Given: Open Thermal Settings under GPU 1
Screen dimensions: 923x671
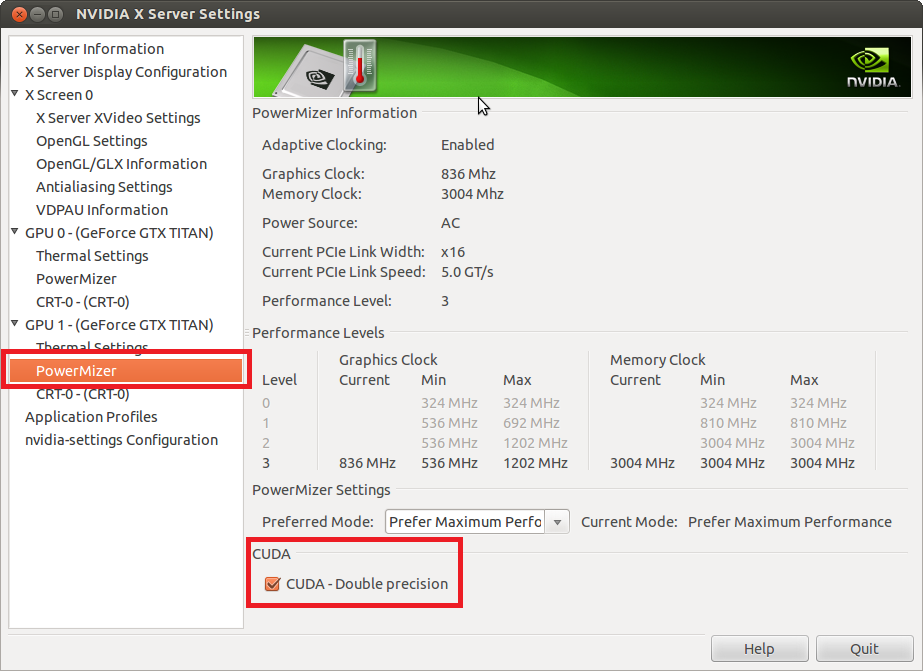Looking at the screenshot, I should [x=92, y=346].
